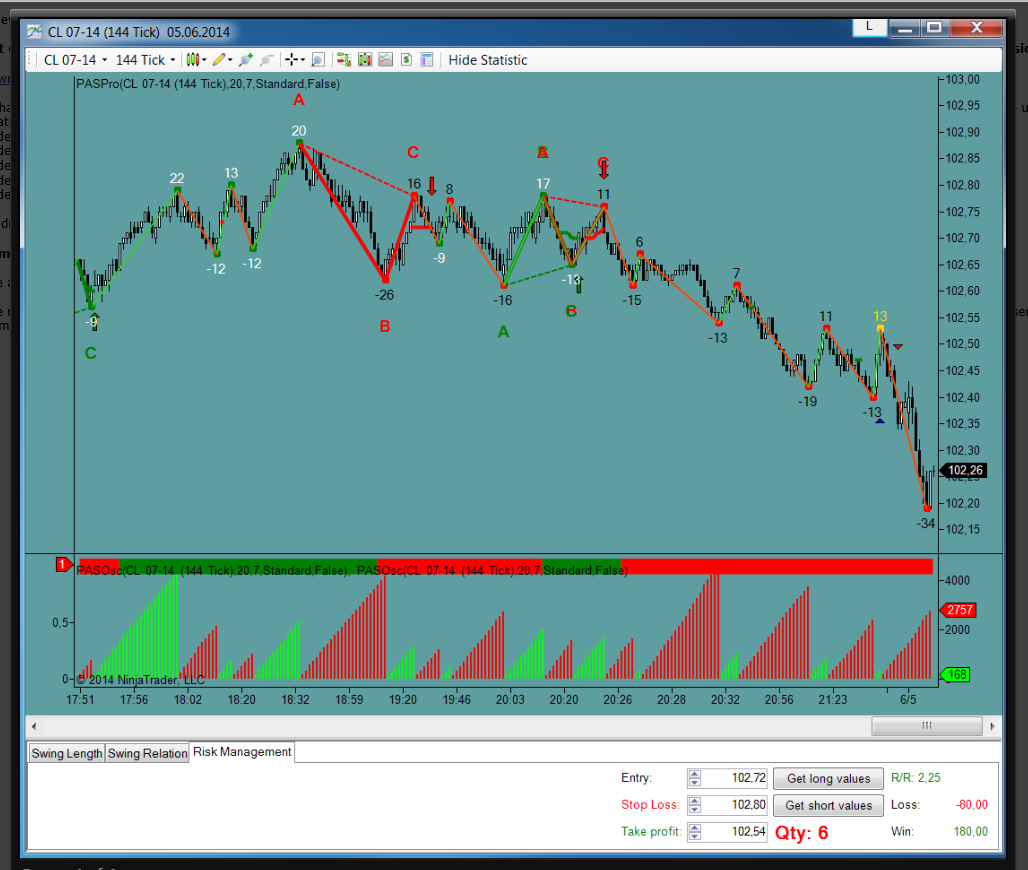This screenshot has height=870, width=1028.
Task: Click the blue triangle below -13 swing
Action: pos(880,421)
